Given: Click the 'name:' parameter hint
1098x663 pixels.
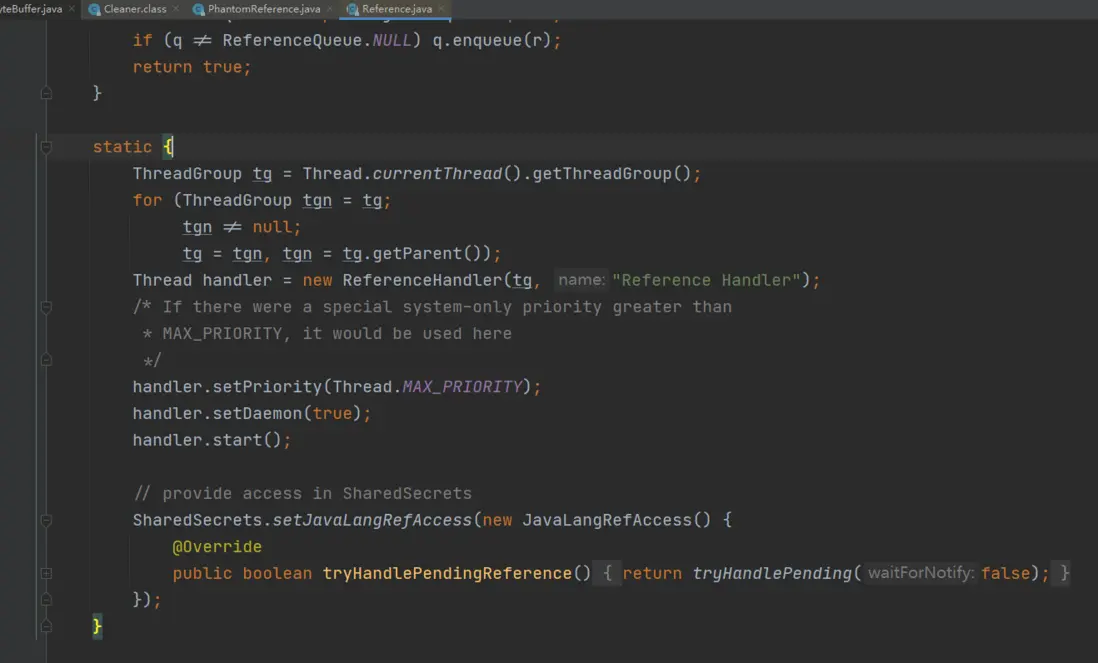Looking at the screenshot, I should tap(581, 280).
